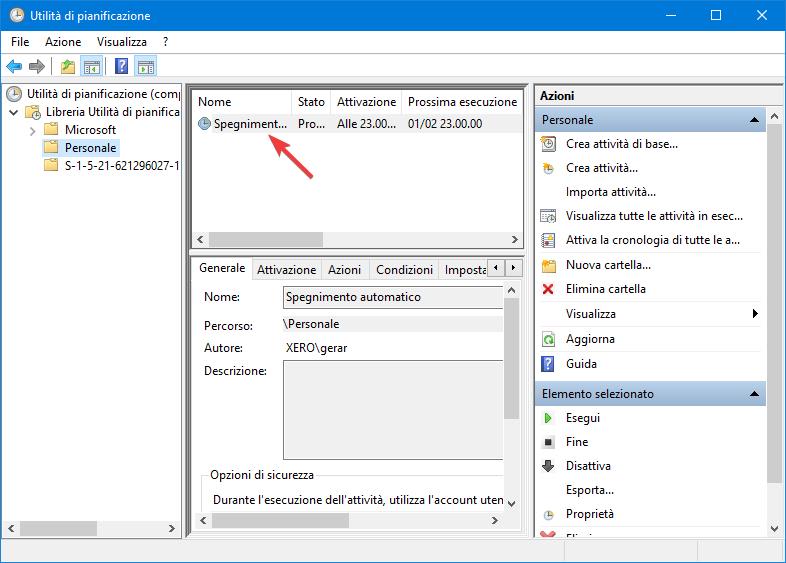Viewport: 786px width, 563px height.
Task: Click the Libreria Utilità di pianificazione folder icon
Action: tap(33, 112)
